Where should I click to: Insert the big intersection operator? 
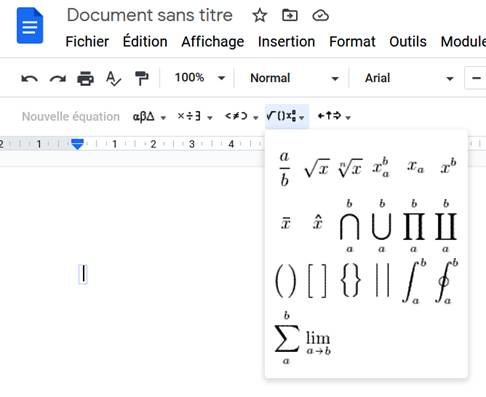pos(349,226)
